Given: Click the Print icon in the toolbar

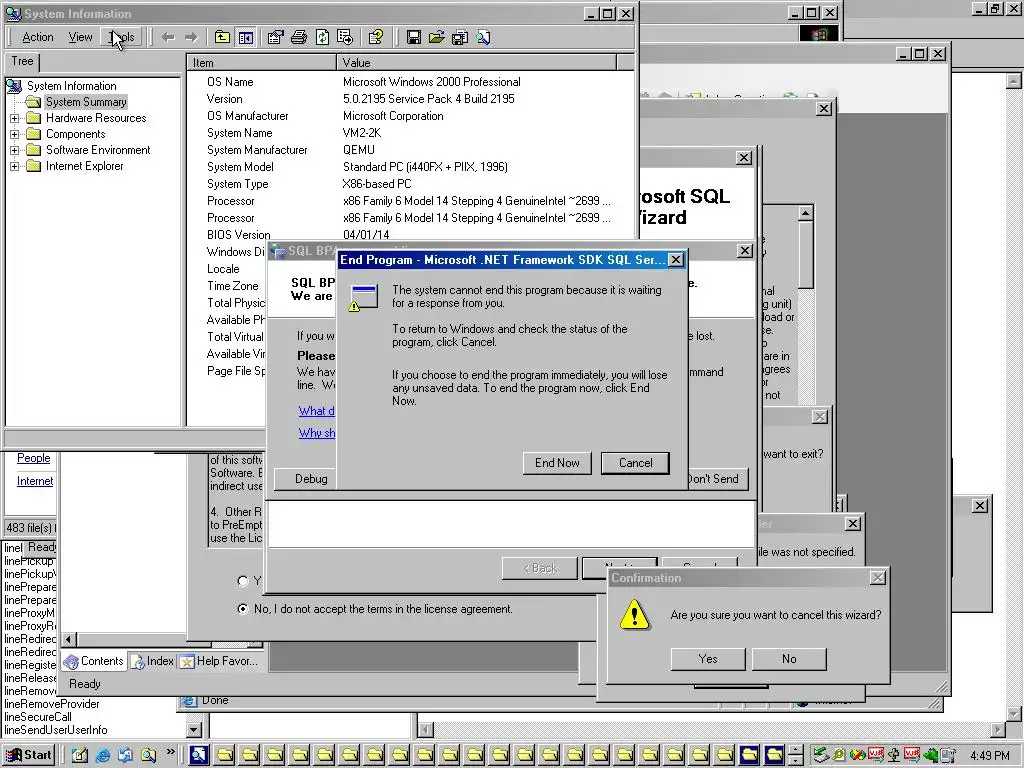Looking at the screenshot, I should click(x=298, y=37).
